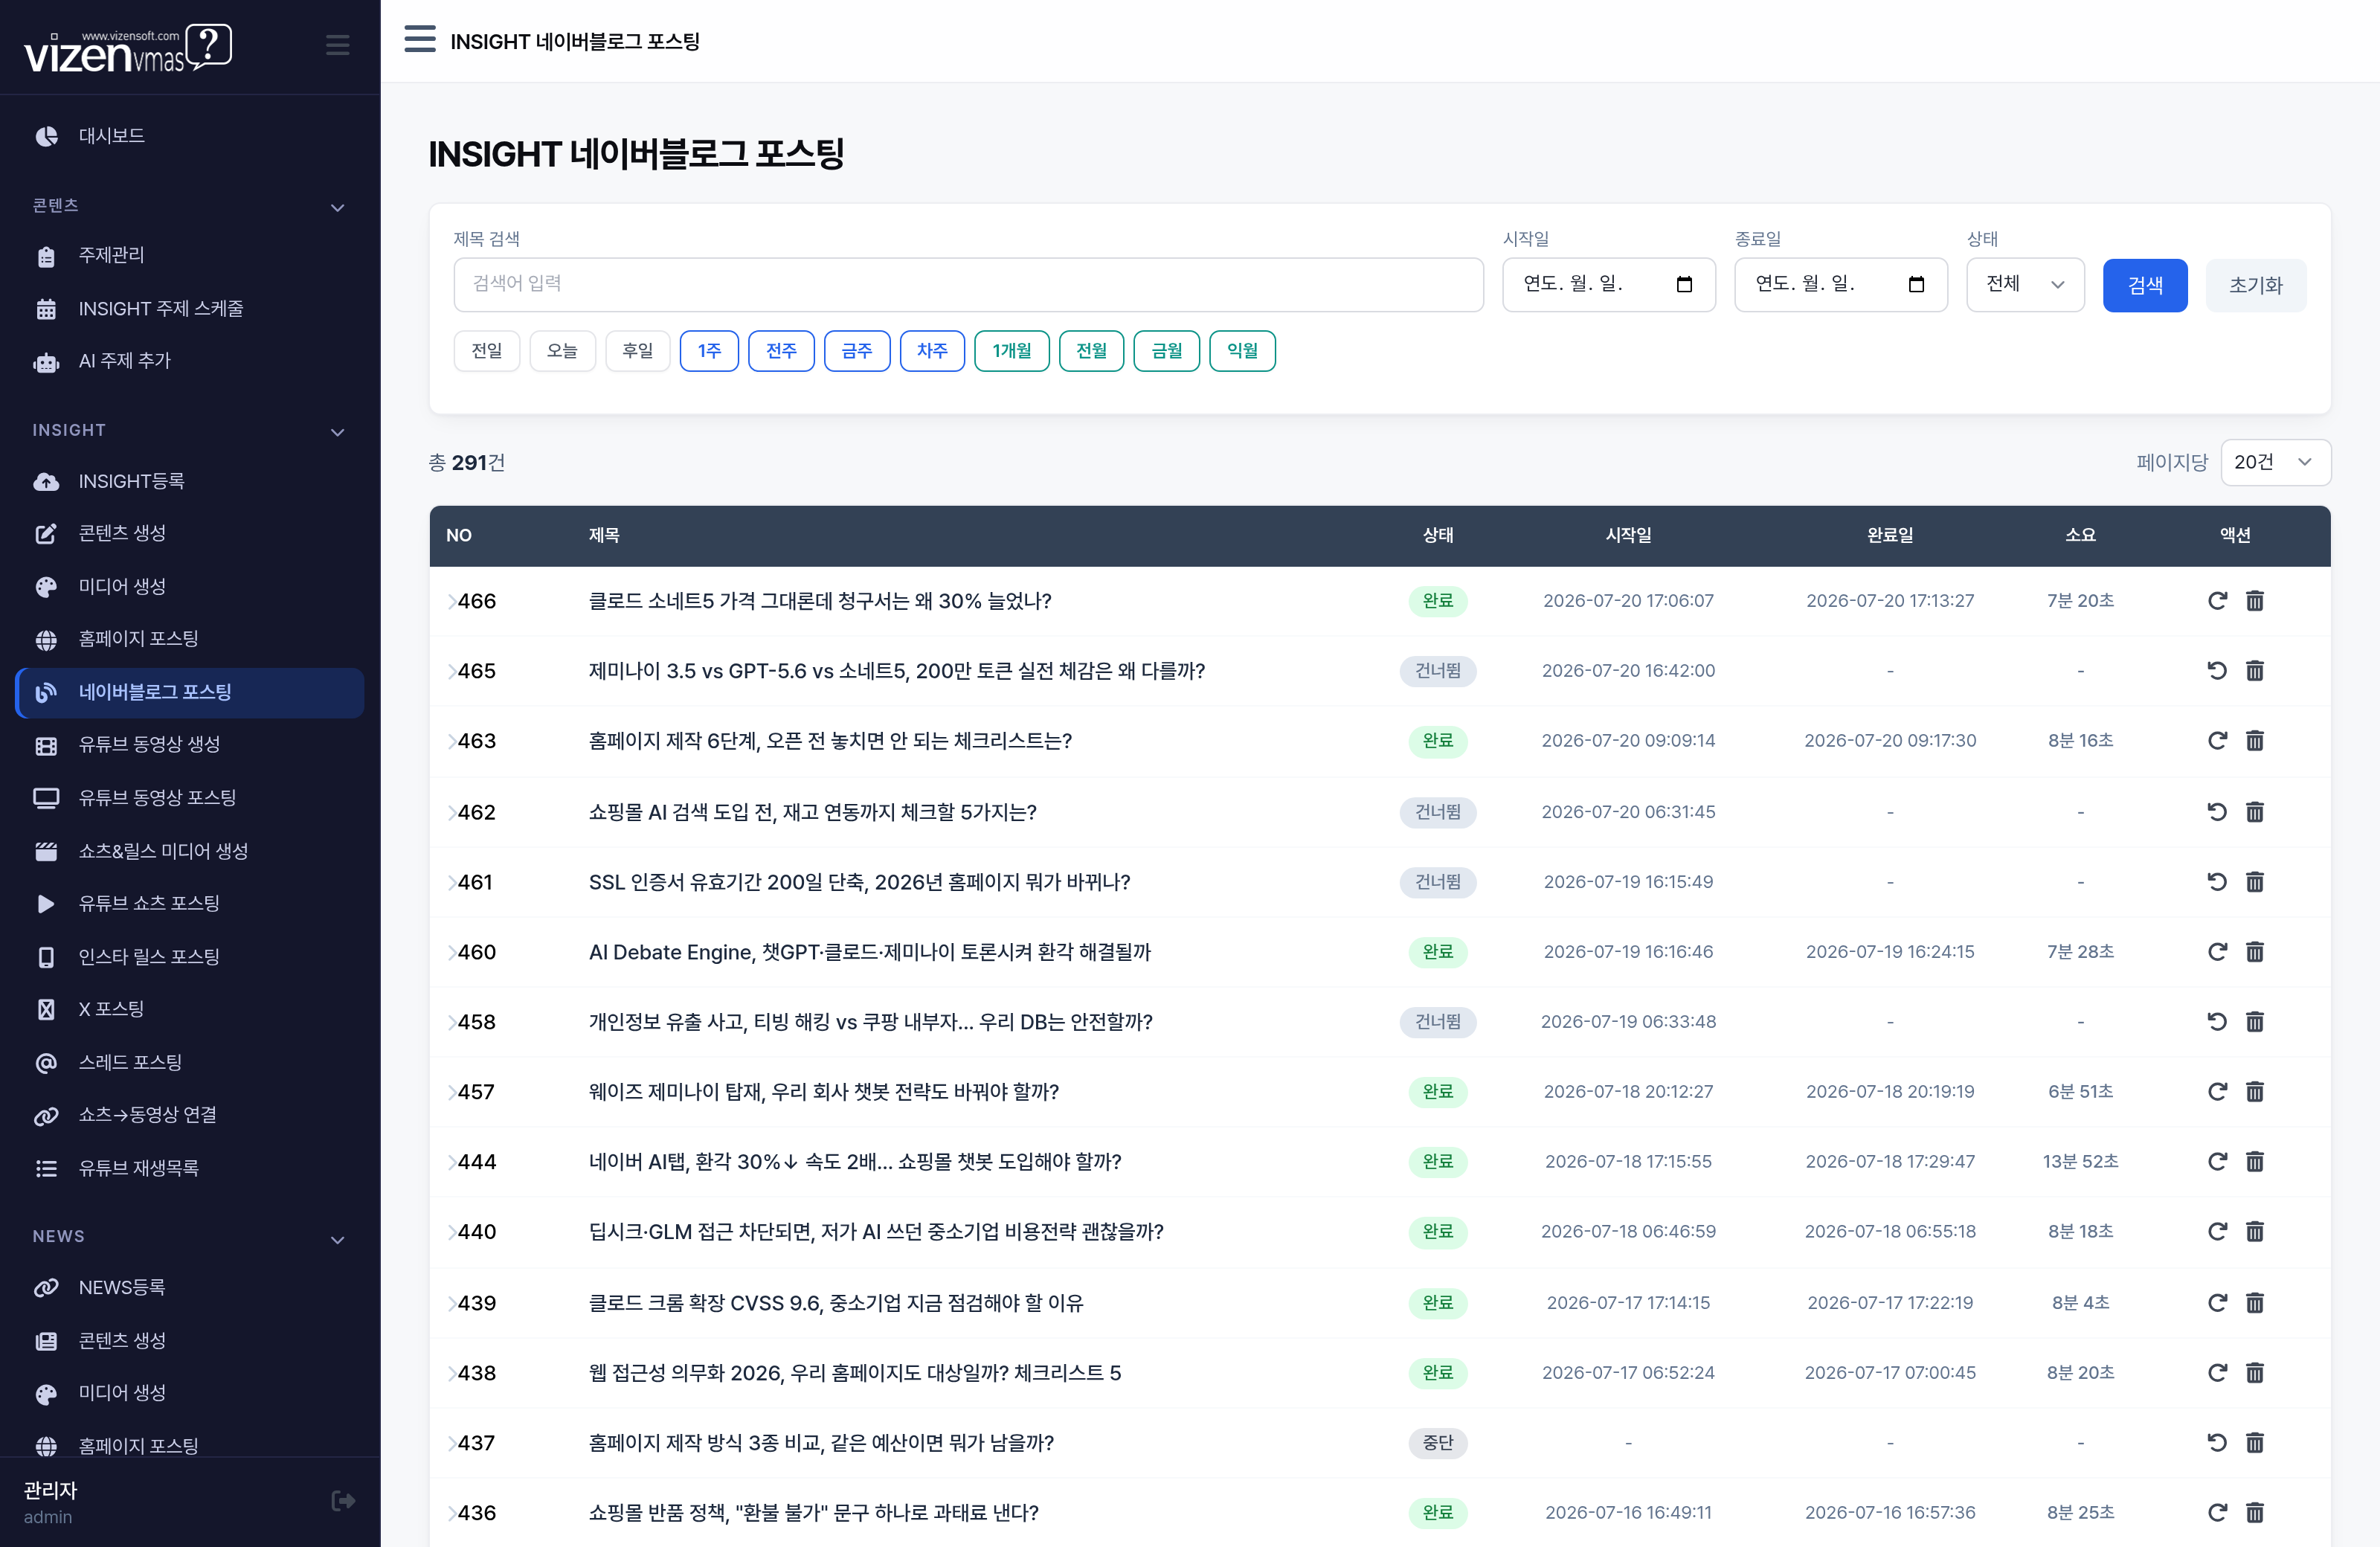Select the 후일 quick filter

pyautogui.click(x=638, y=351)
